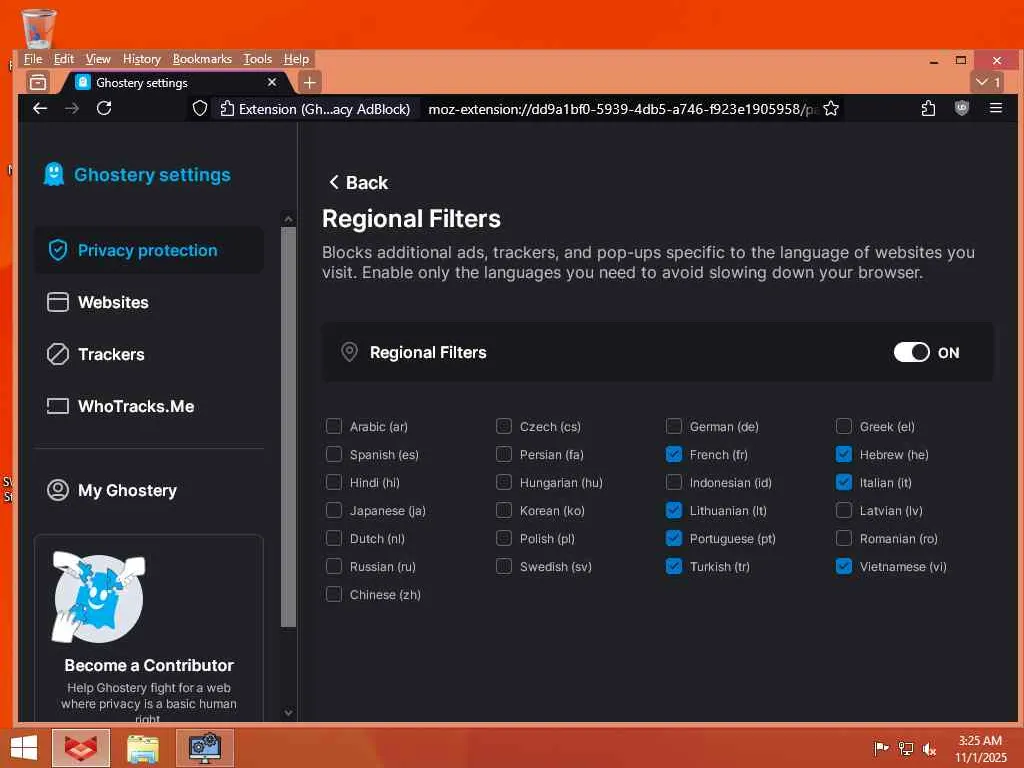1024x768 pixels.
Task: Open a new tab with plus button
Action: (x=310, y=82)
